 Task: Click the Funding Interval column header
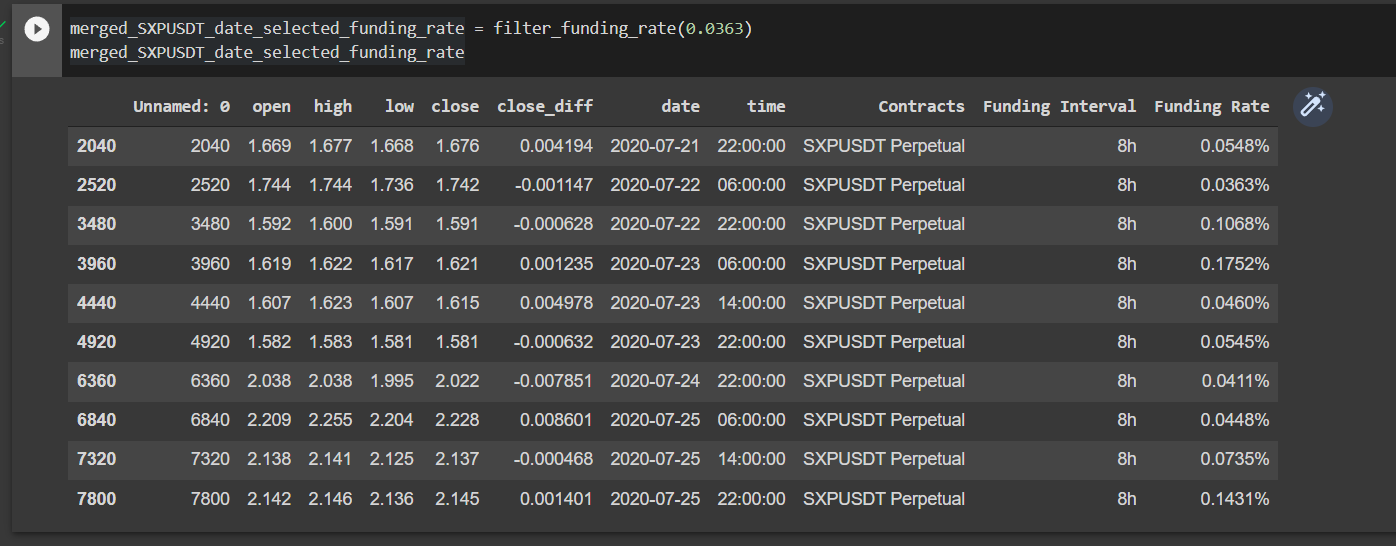click(x=1059, y=106)
